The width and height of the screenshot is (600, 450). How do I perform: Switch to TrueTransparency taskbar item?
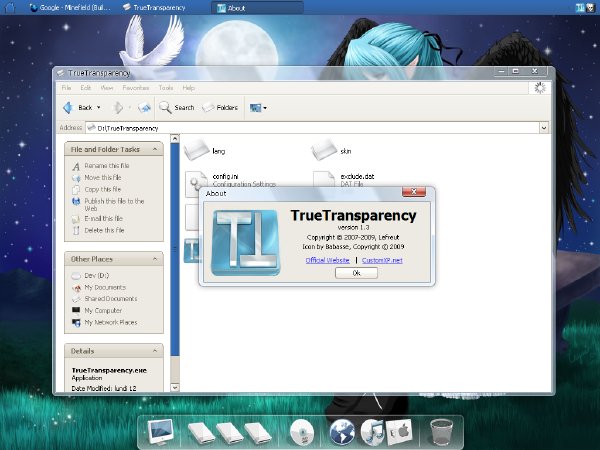point(155,7)
